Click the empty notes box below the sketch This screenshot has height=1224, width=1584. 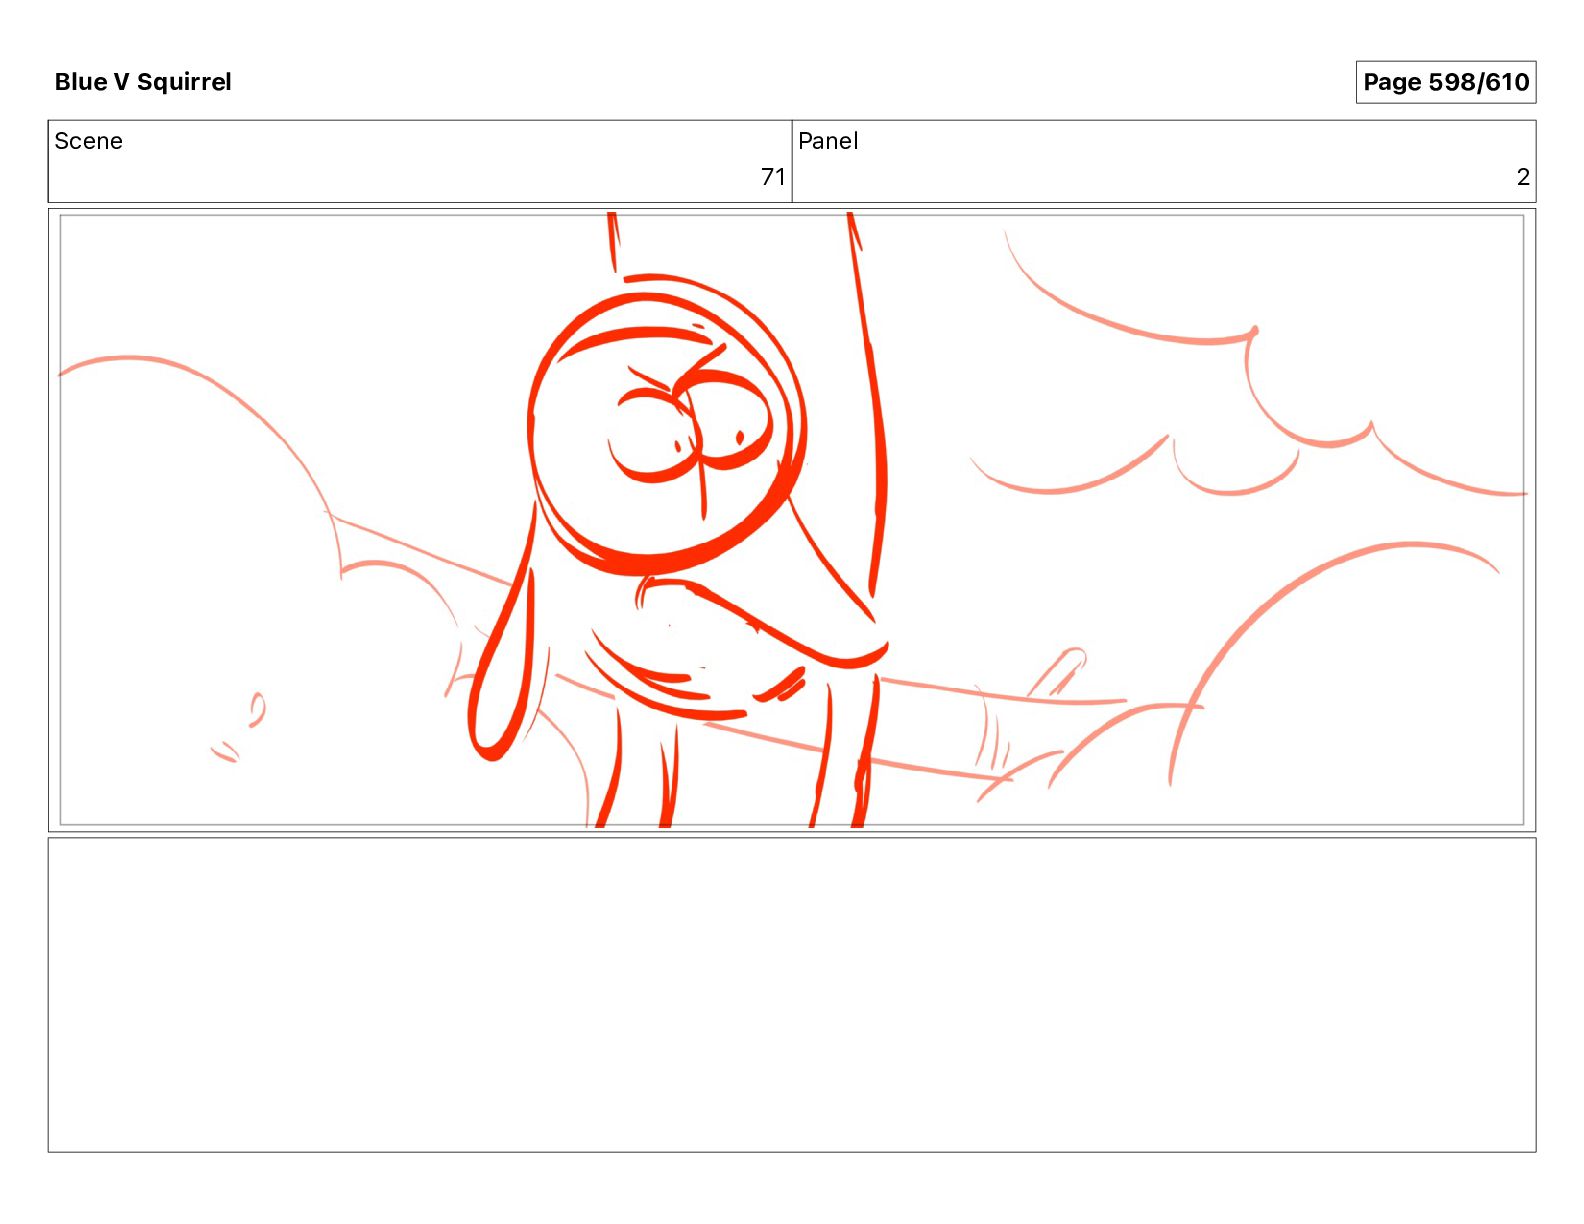click(792, 995)
